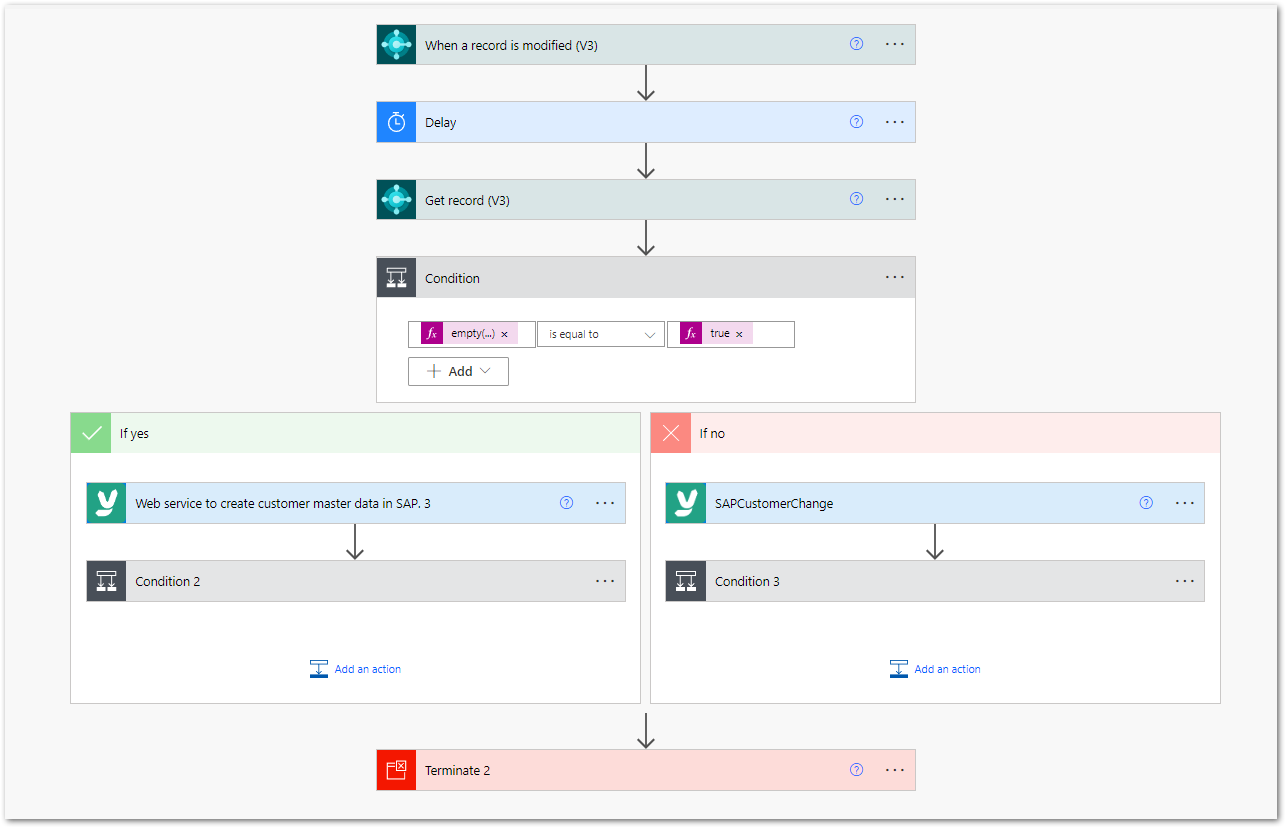
Task: Open help for the Delay step
Action: 856,122
